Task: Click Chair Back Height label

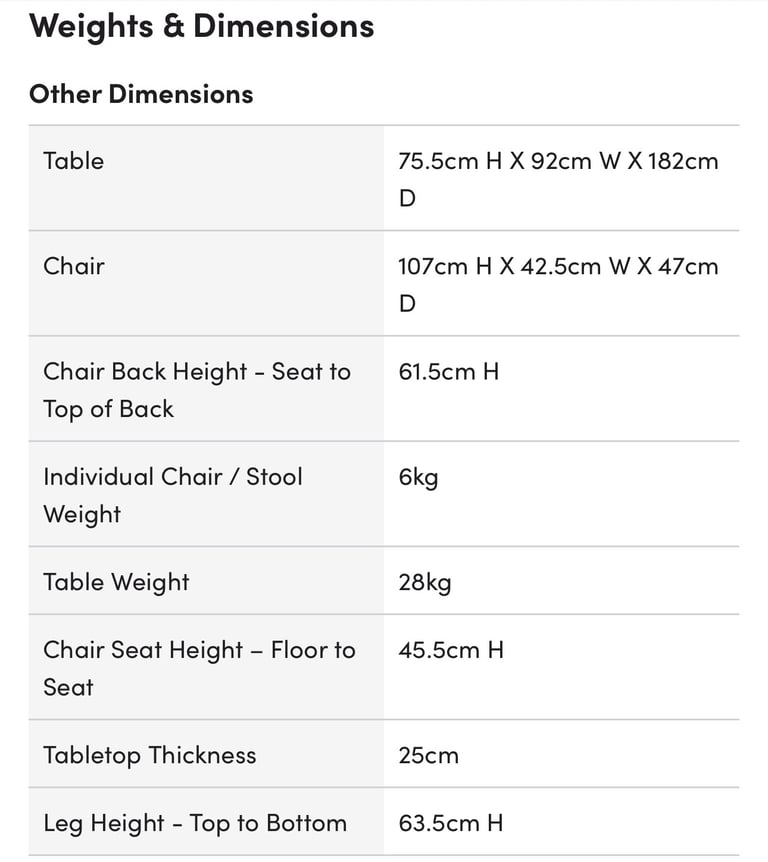Action: (x=197, y=390)
